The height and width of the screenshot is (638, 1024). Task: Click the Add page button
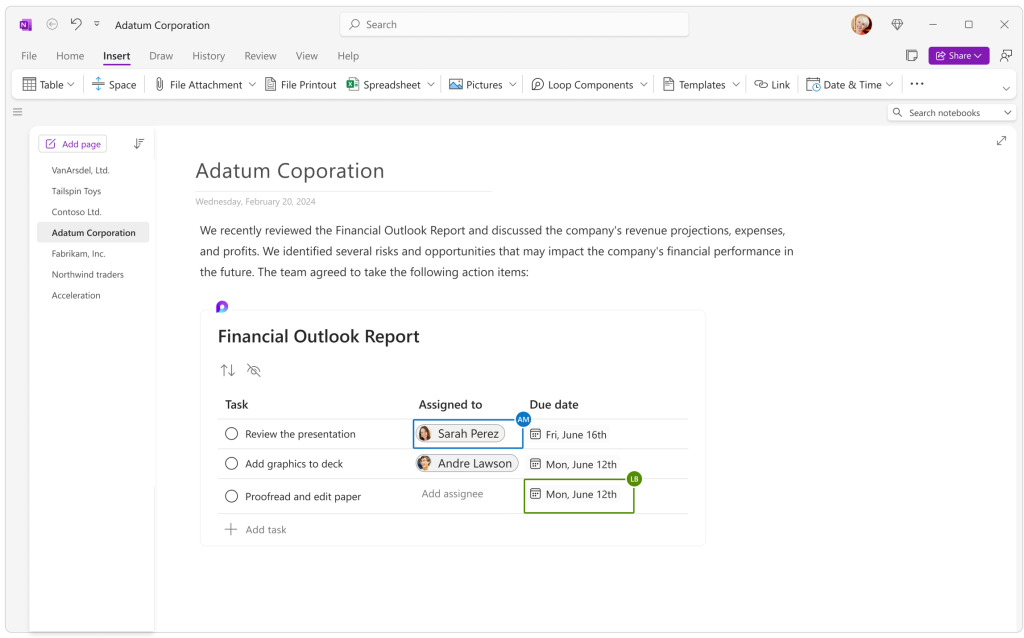[72, 144]
